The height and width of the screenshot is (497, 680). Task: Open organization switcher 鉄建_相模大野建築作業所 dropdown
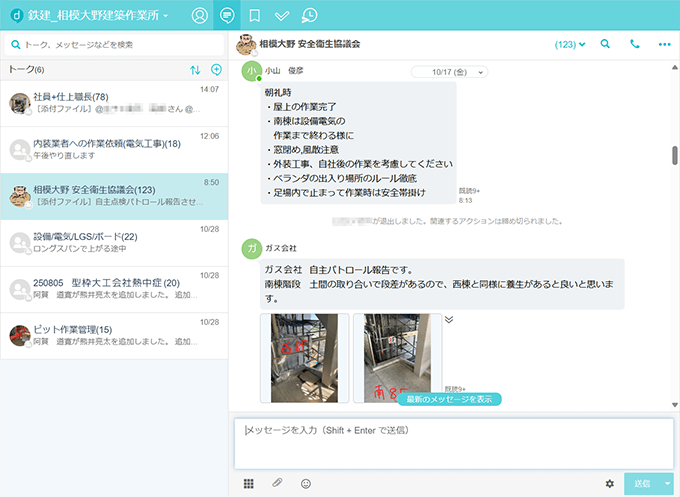click(x=98, y=16)
